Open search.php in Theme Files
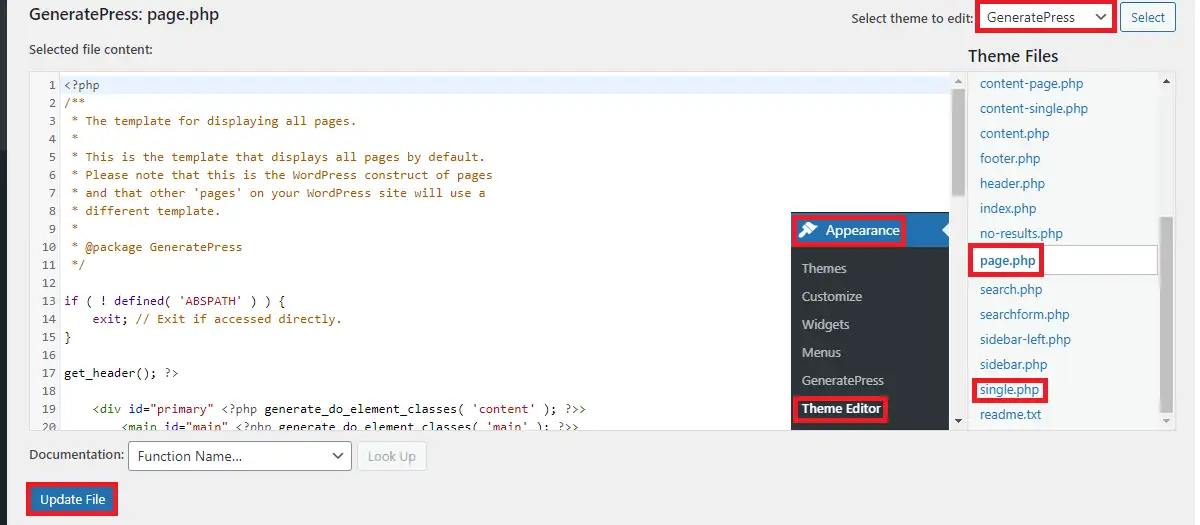The height and width of the screenshot is (525, 1200). tap(1011, 290)
